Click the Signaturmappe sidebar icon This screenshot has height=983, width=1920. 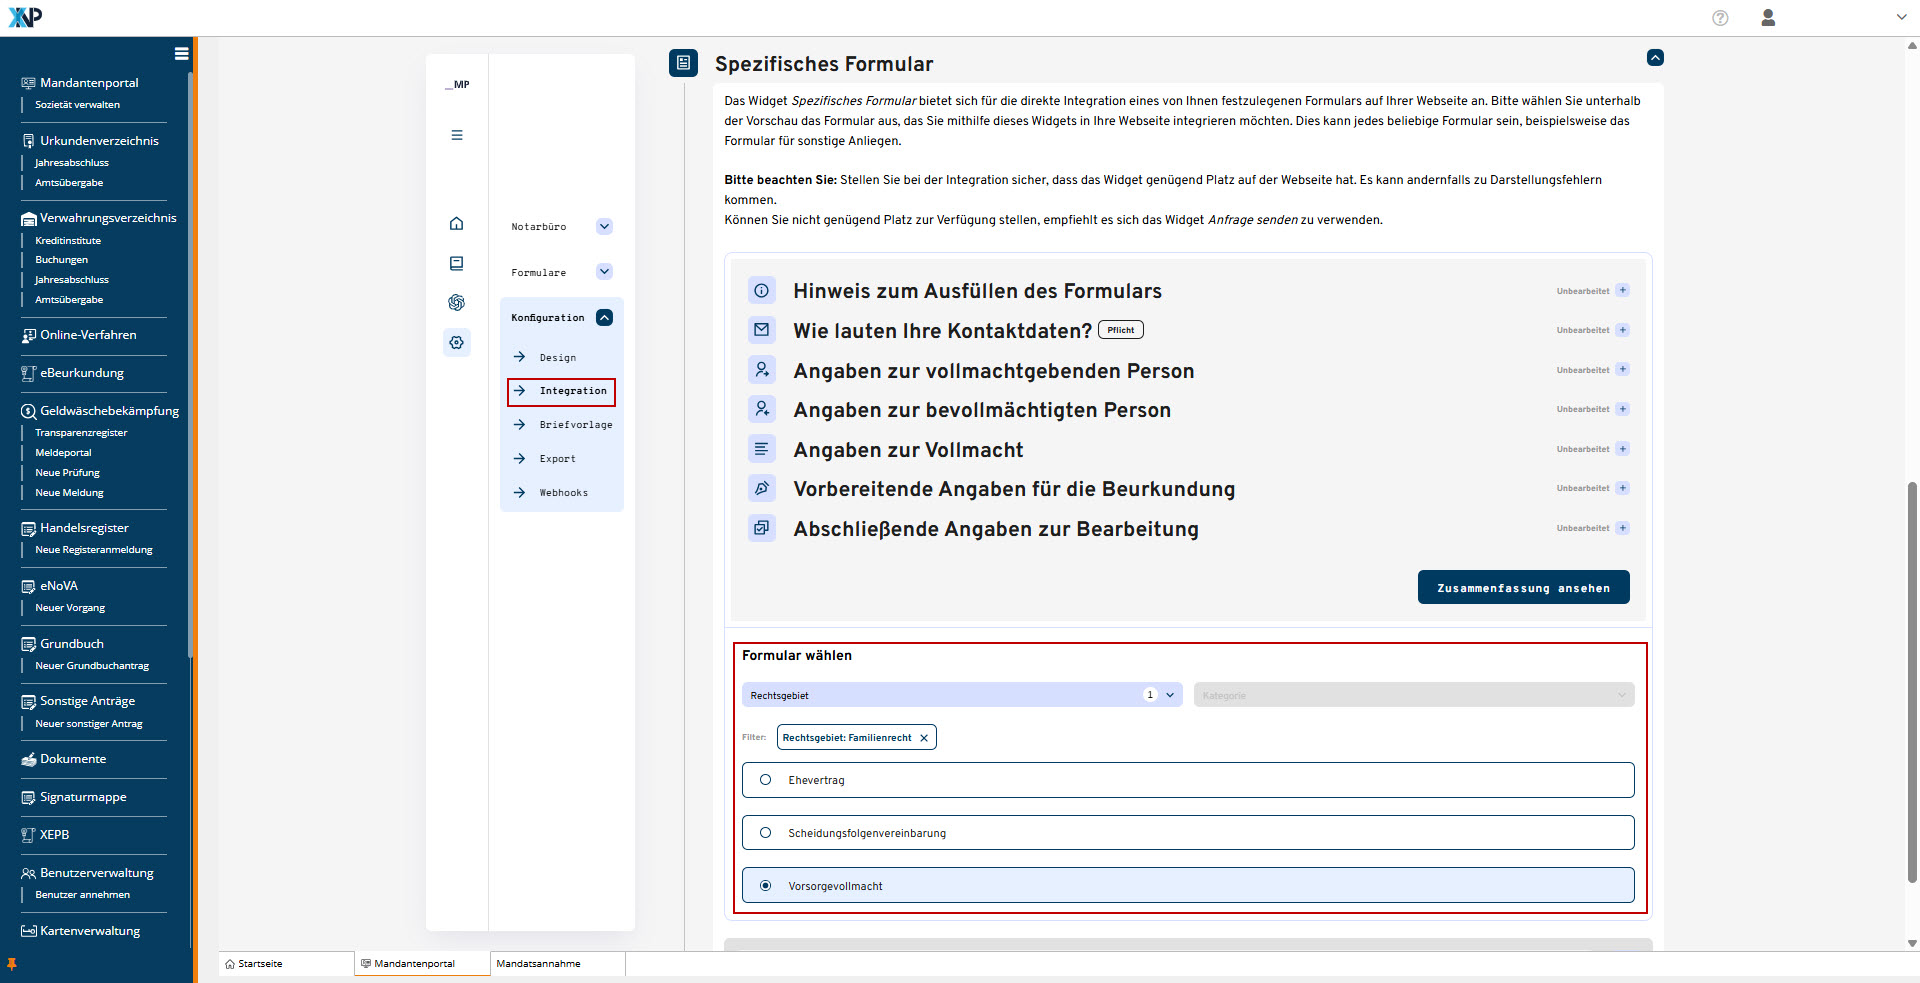tap(29, 798)
